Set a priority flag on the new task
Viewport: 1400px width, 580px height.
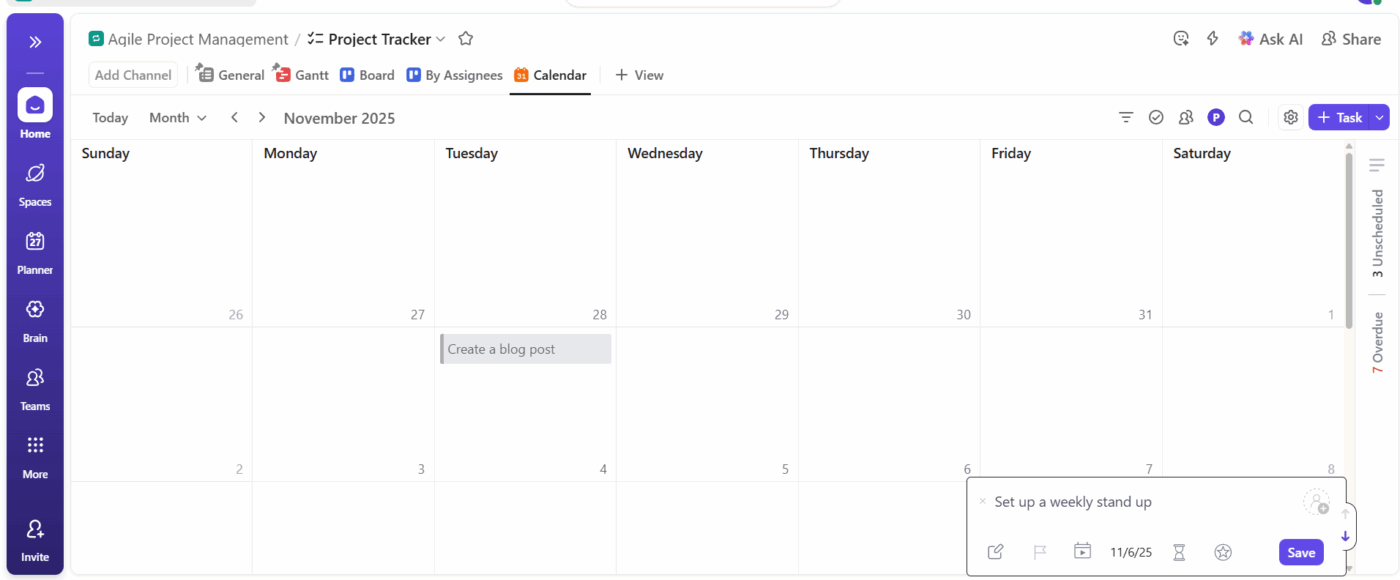[x=1039, y=551]
